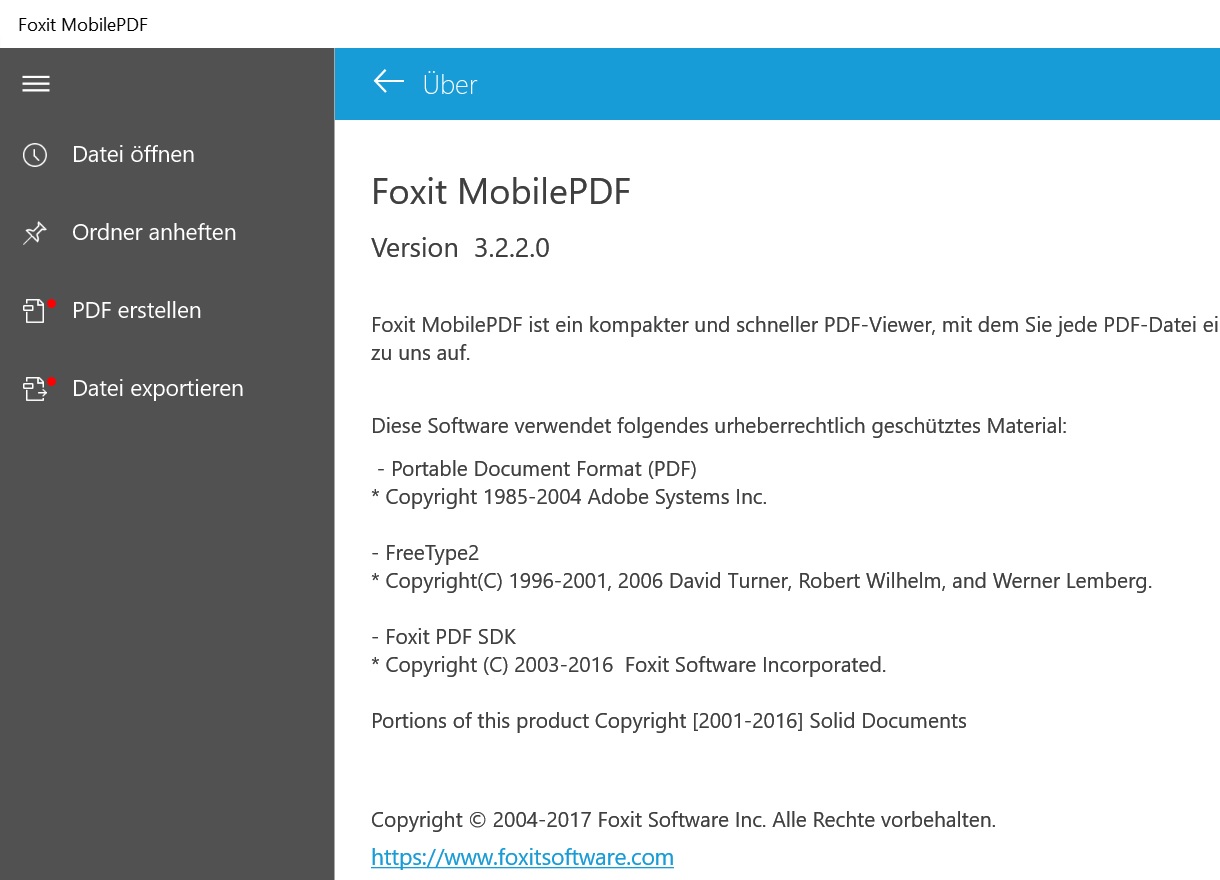Click the David Turner copyright line

click(x=762, y=580)
